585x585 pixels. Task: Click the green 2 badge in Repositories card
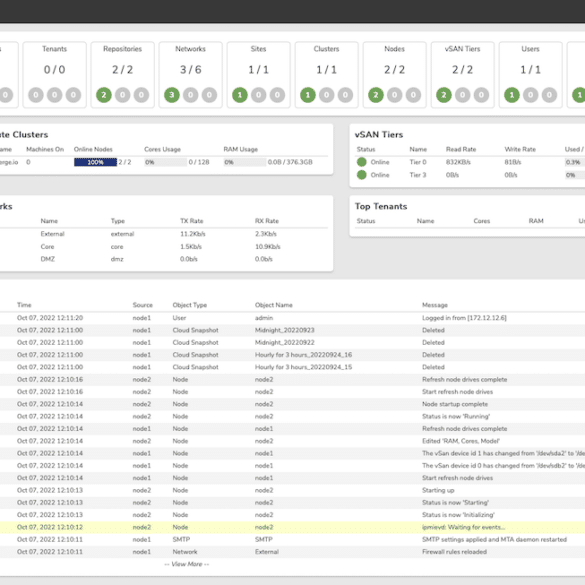click(104, 95)
